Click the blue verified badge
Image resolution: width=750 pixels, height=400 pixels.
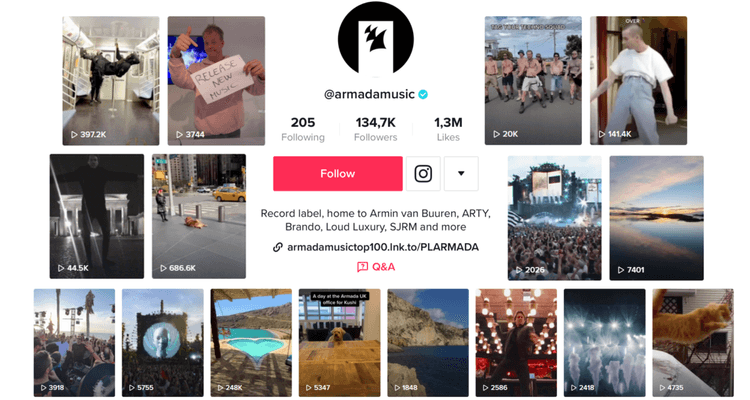[423, 94]
